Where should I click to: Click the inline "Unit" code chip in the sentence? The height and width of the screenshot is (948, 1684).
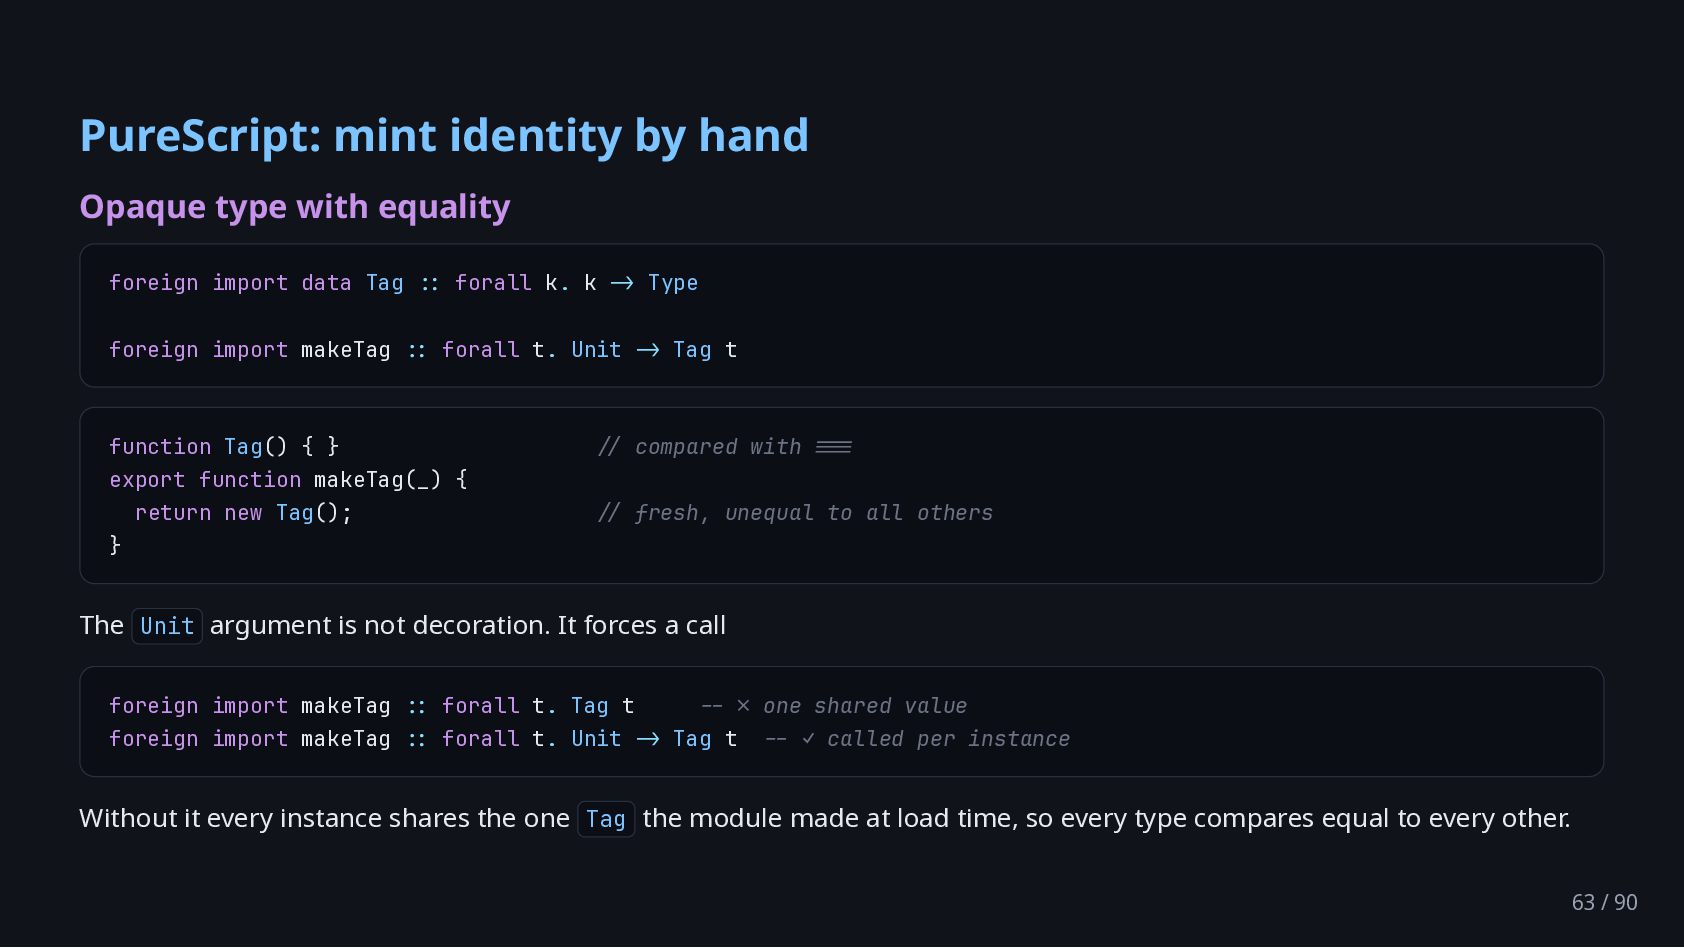[x=167, y=626]
